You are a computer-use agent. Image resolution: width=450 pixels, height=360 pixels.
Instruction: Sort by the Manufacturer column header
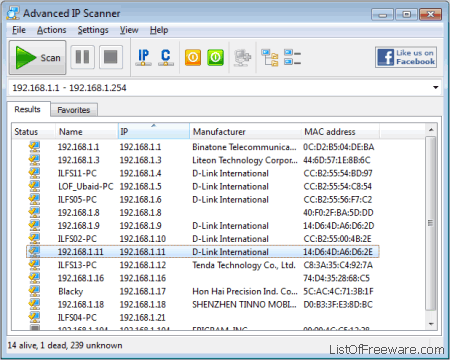pos(245,132)
